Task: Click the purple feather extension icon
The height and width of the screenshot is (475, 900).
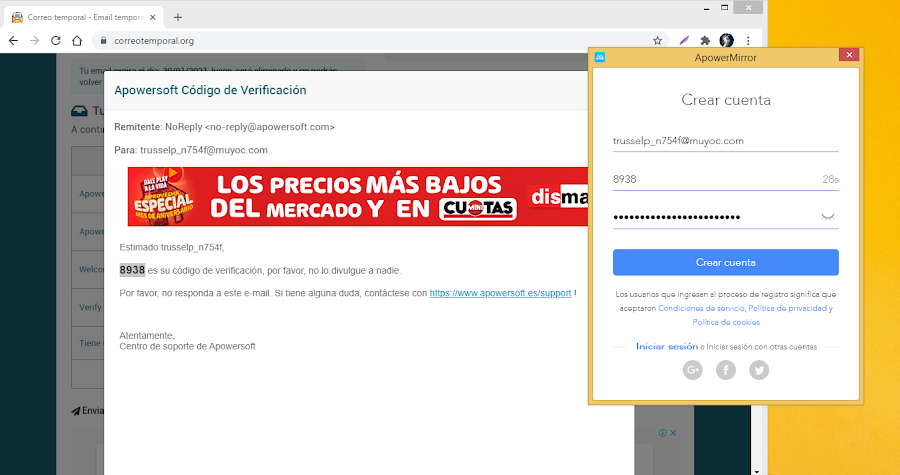Action: [684, 40]
